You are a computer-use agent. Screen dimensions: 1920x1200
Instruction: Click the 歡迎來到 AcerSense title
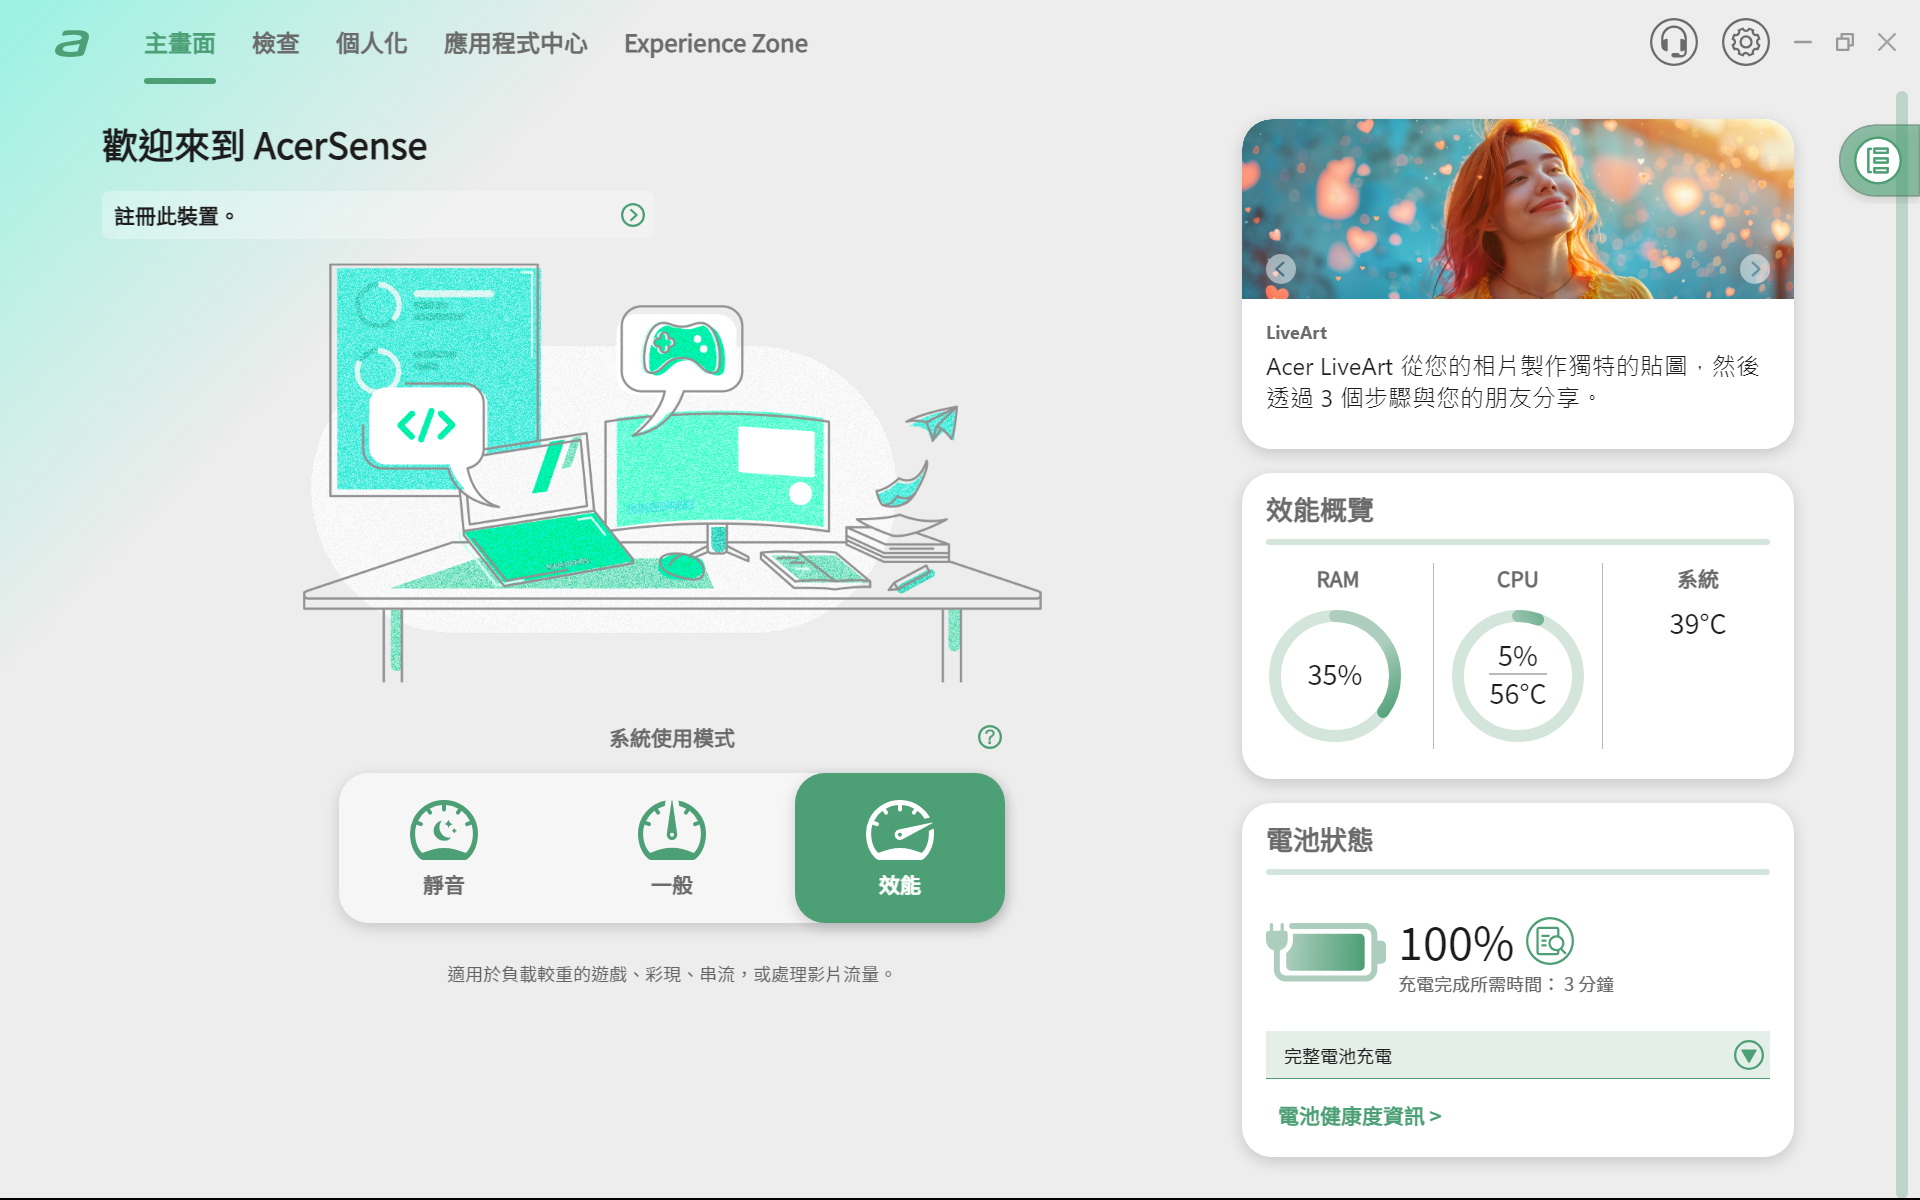click(264, 146)
